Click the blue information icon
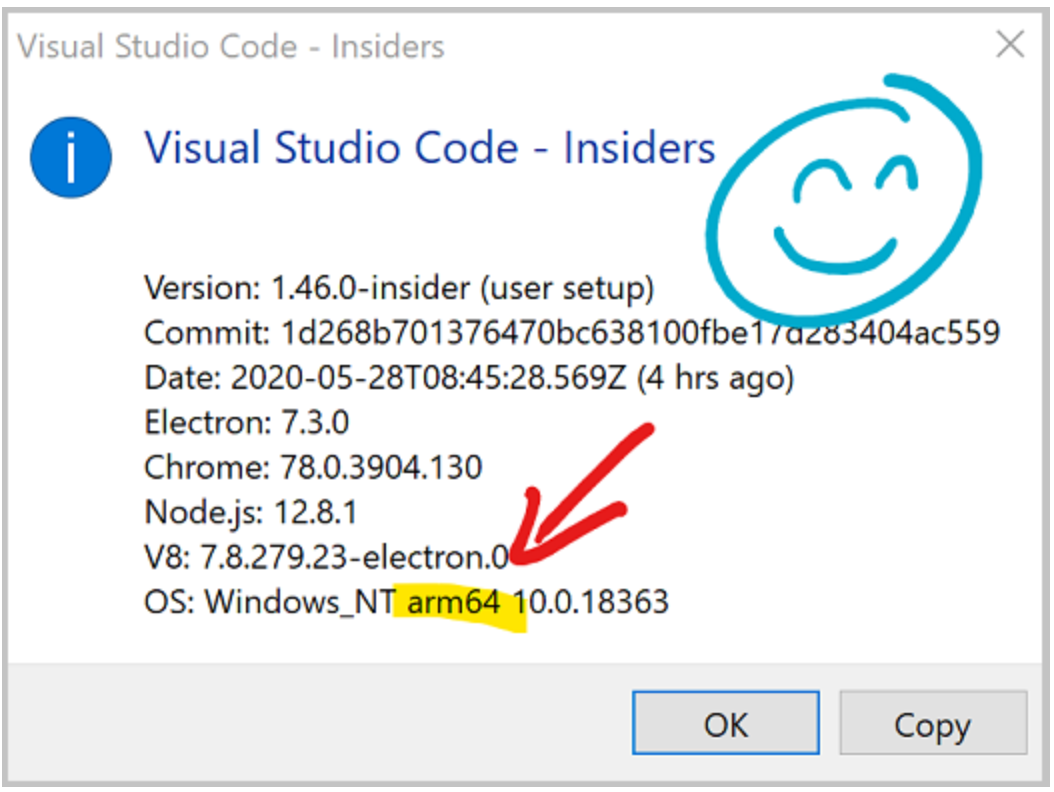Screen dimensions: 1054x792 (x=70, y=159)
